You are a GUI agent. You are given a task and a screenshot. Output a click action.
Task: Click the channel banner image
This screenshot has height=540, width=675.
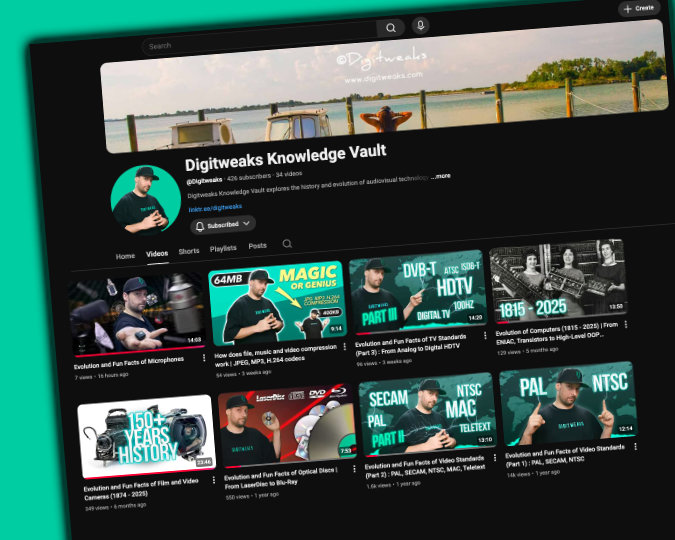click(x=384, y=84)
